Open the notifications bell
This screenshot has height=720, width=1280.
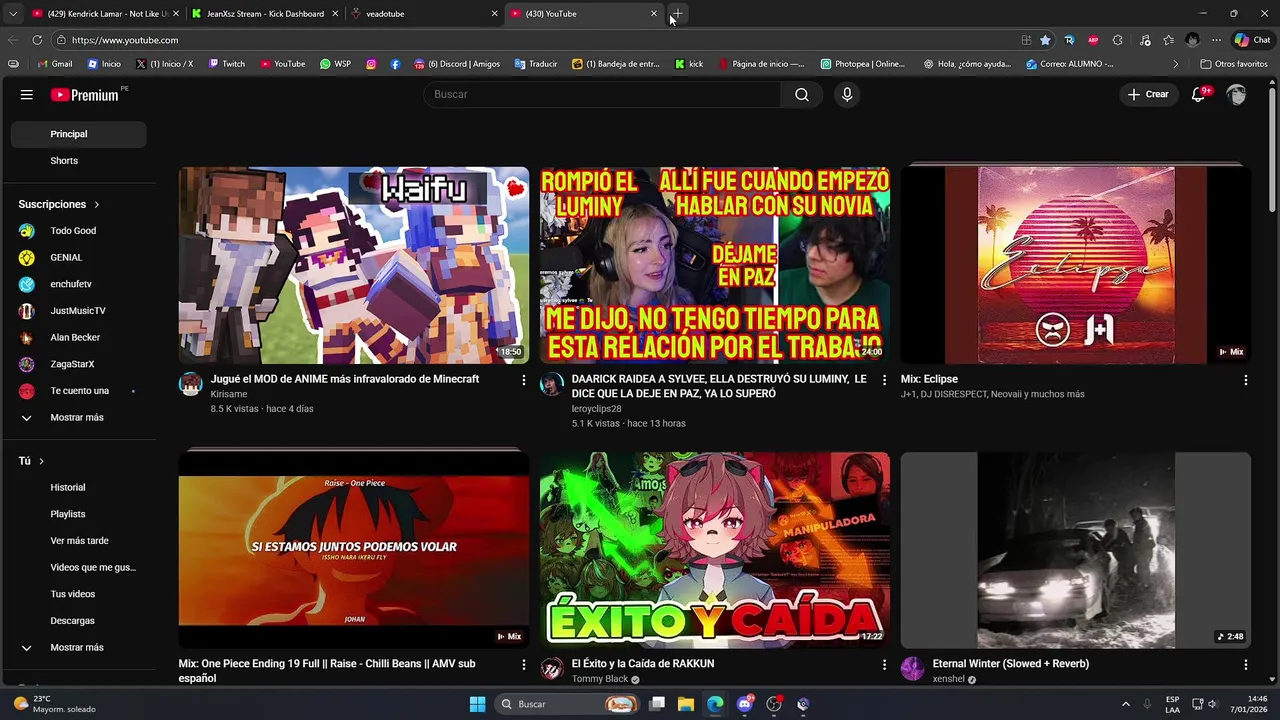pos(1198,94)
